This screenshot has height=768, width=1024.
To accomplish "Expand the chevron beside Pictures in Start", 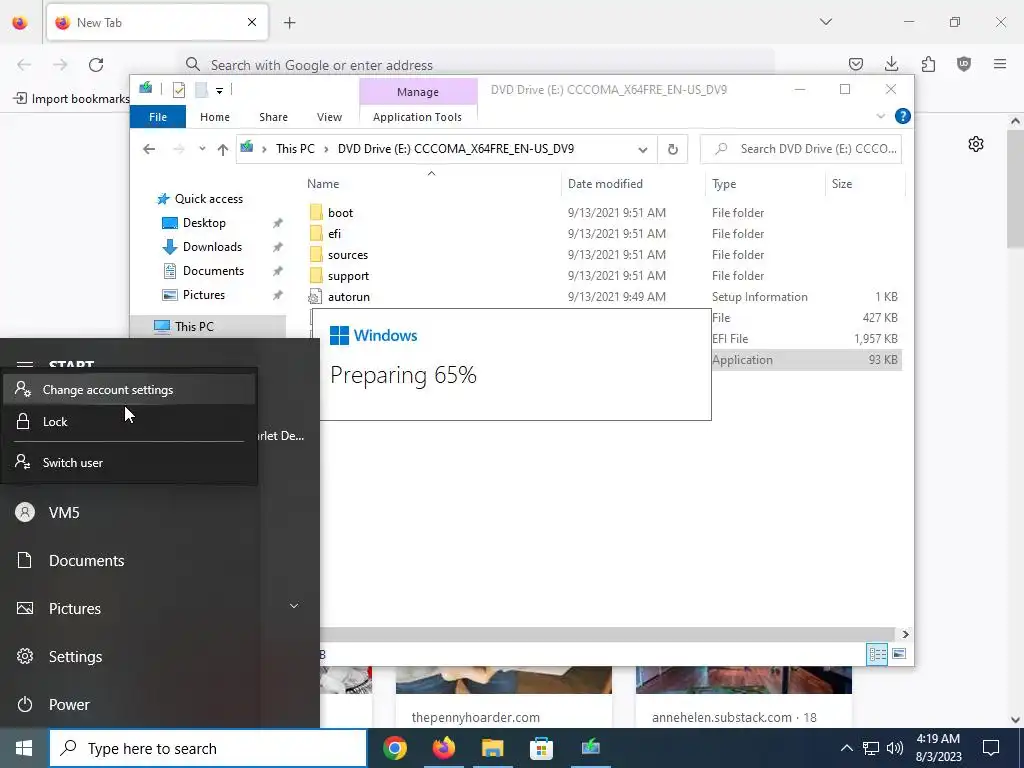I will tap(294, 606).
